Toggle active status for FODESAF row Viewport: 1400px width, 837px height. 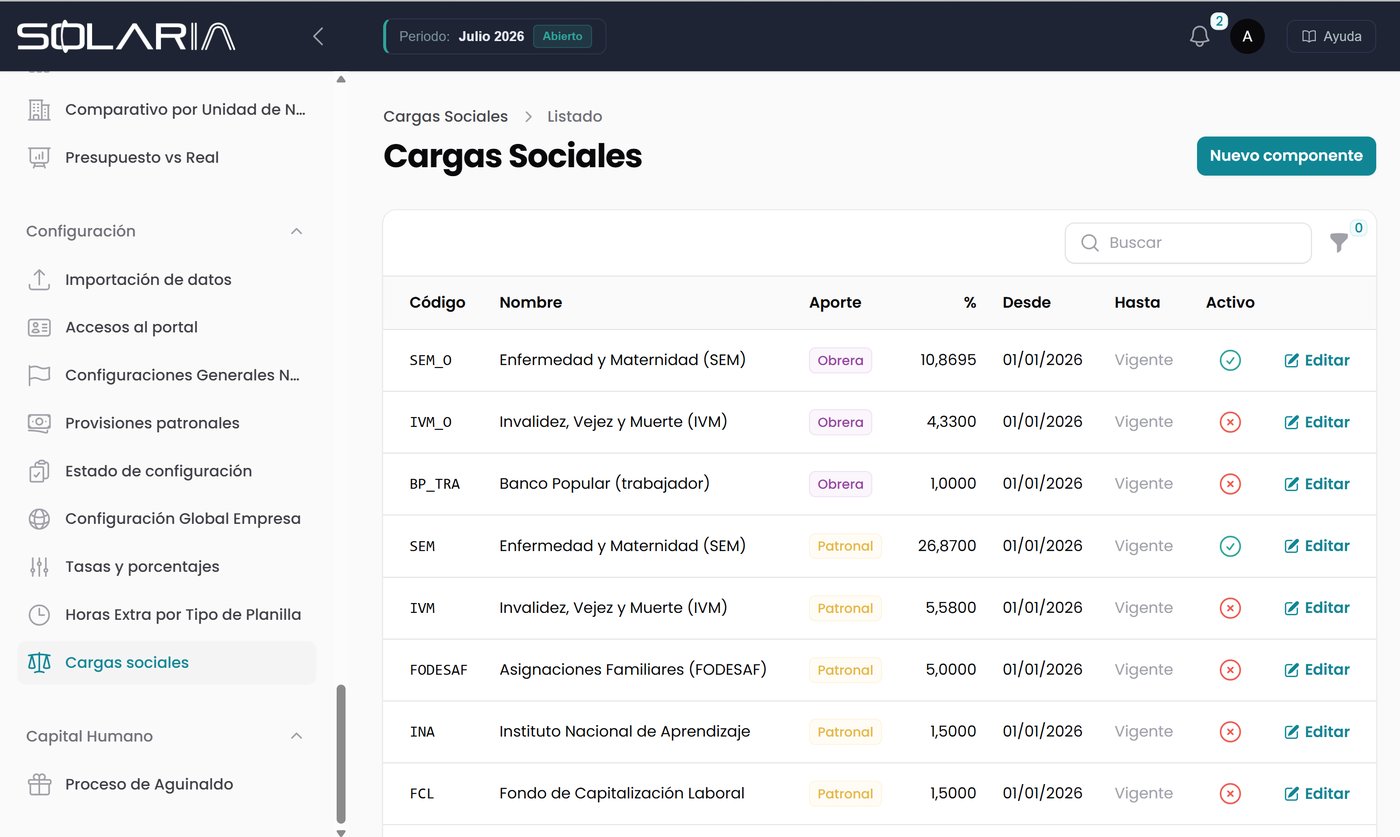pos(1230,670)
